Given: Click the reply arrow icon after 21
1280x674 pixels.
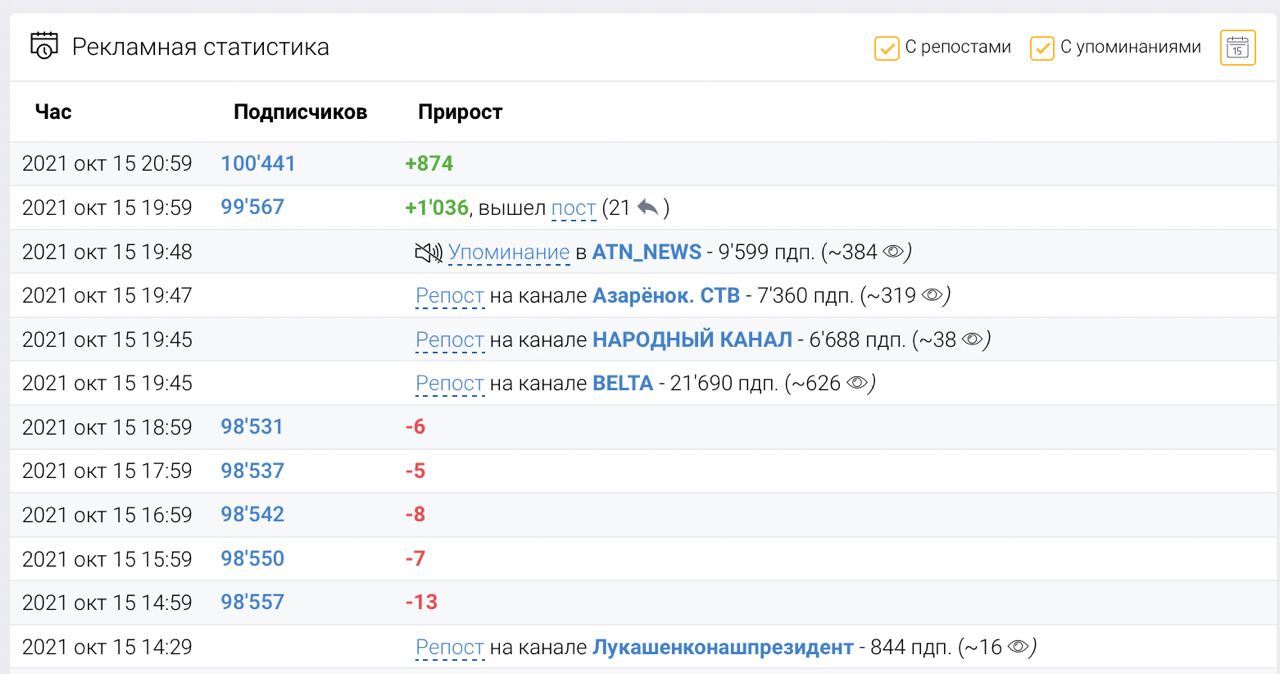Looking at the screenshot, I should [x=648, y=208].
